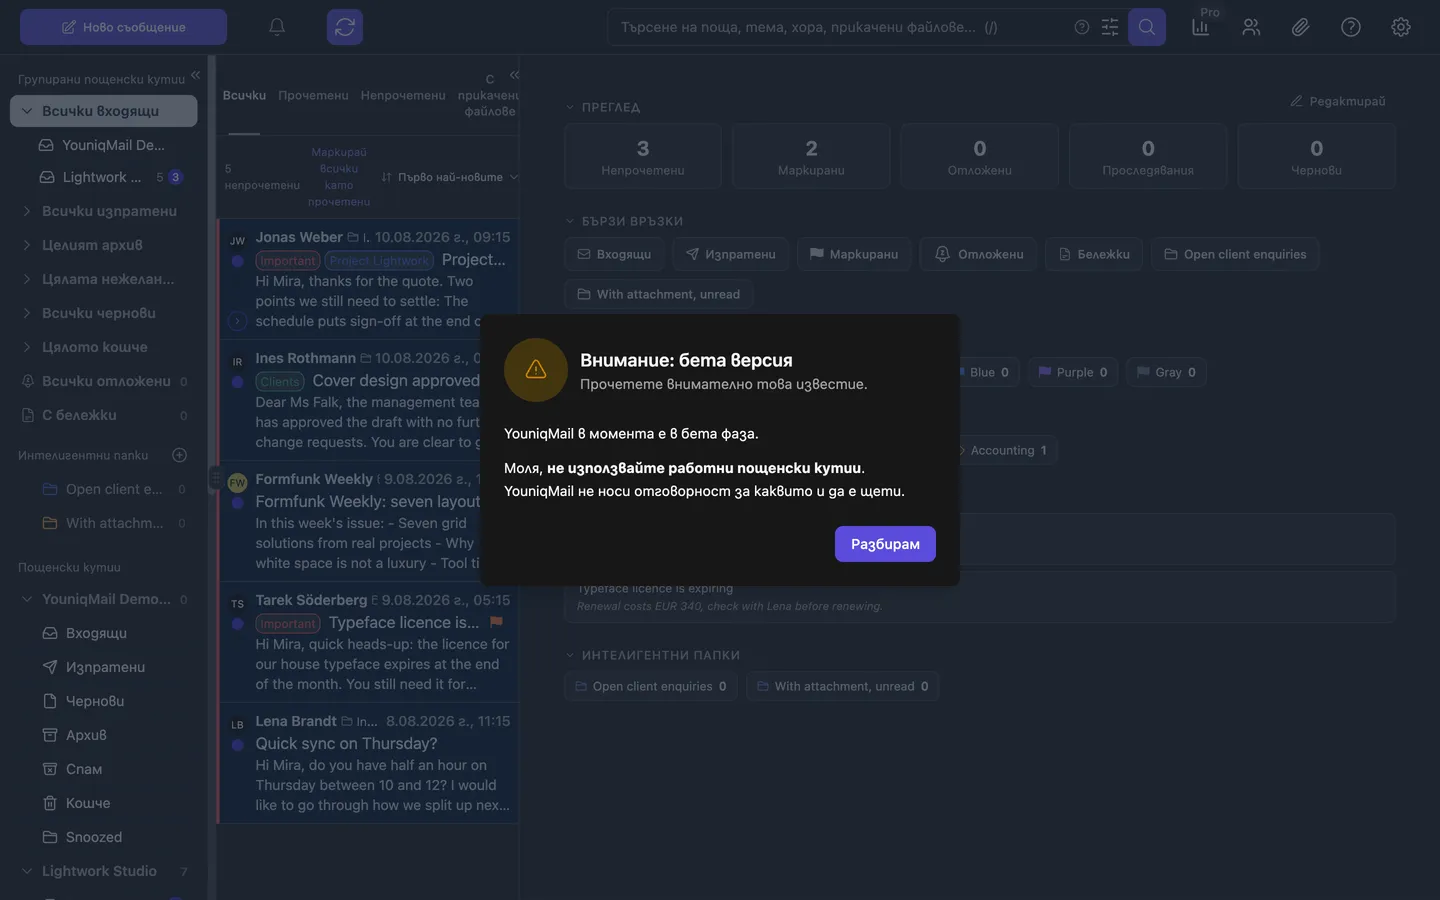
Task: Open Ines Rothmann Cover design email
Action: (x=368, y=400)
